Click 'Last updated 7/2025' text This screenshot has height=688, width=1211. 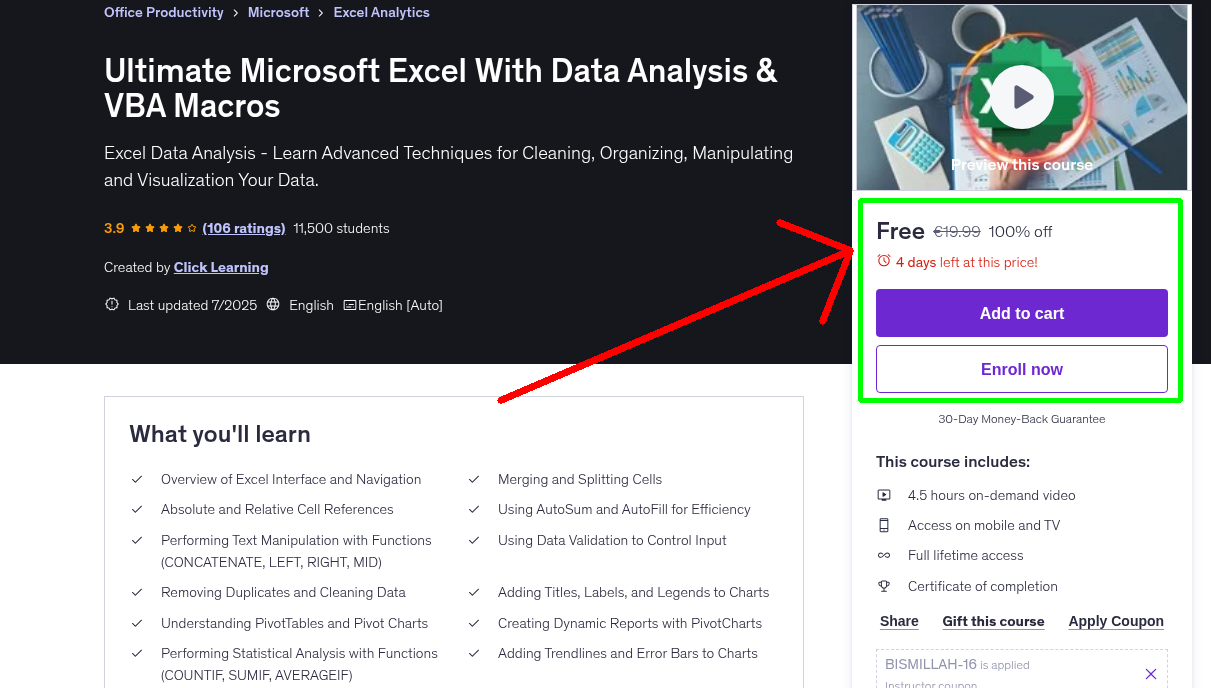coord(192,305)
